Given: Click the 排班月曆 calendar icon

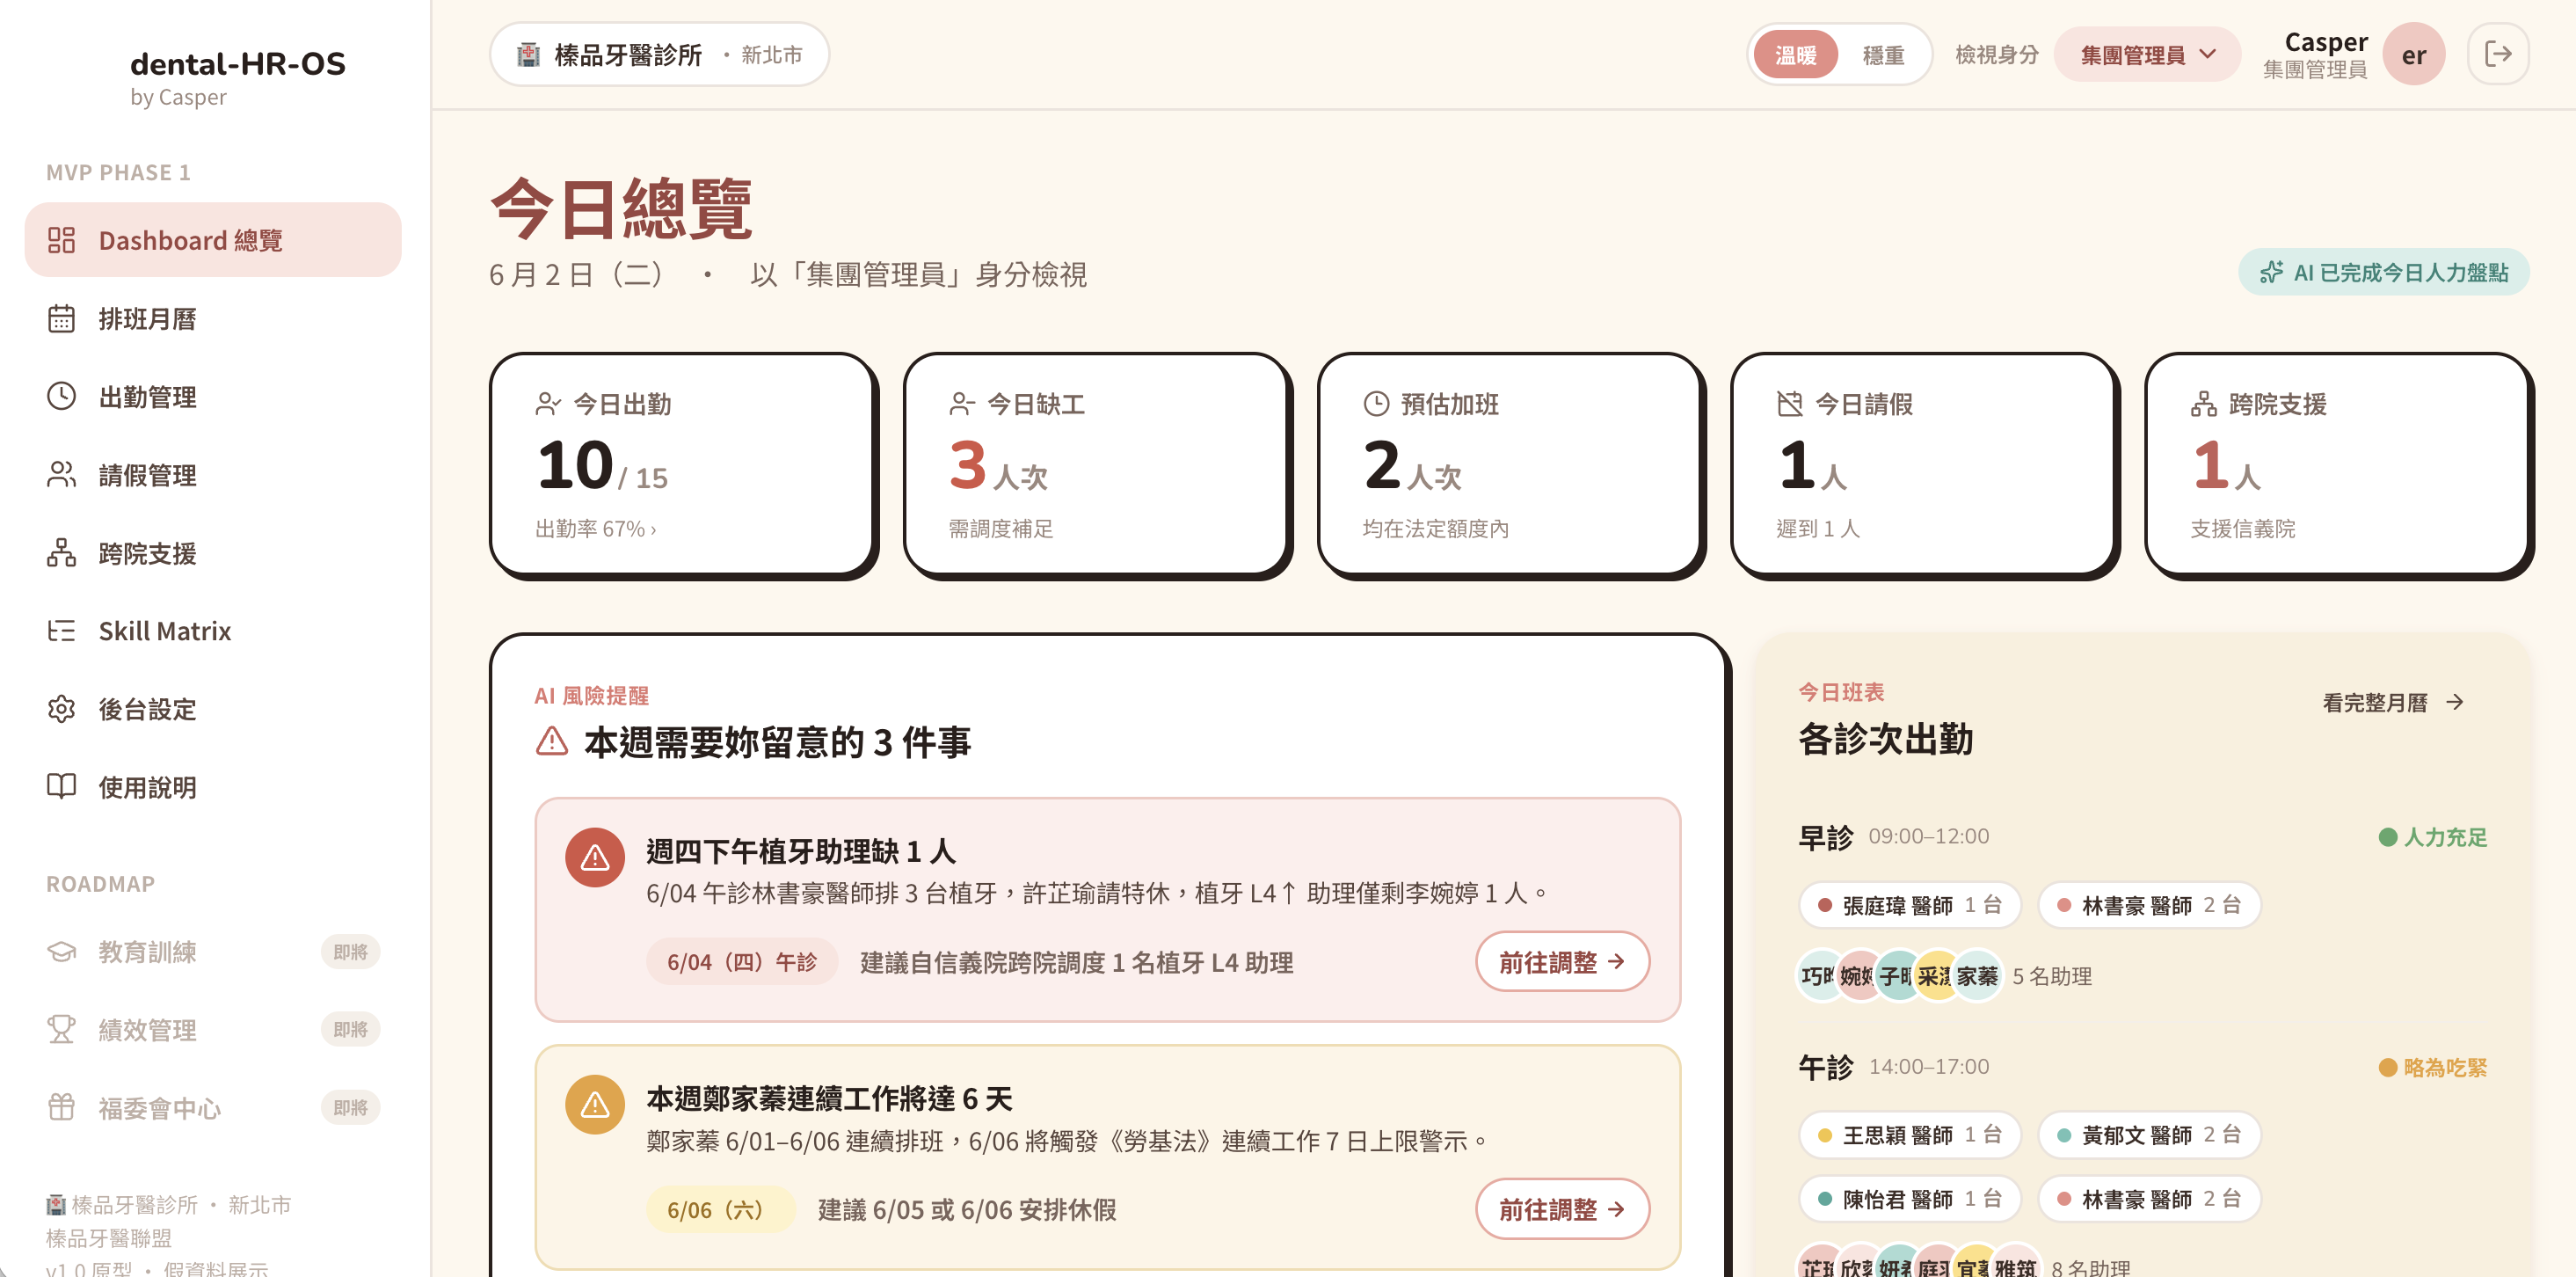Looking at the screenshot, I should pos(61,318).
